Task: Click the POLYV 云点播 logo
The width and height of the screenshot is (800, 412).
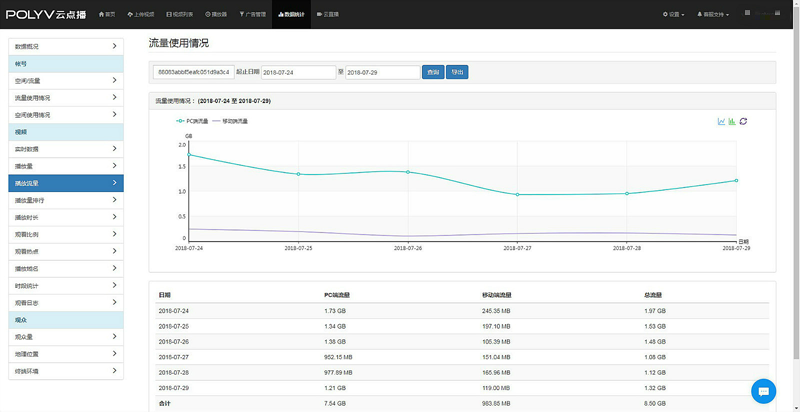Action: tap(48, 14)
